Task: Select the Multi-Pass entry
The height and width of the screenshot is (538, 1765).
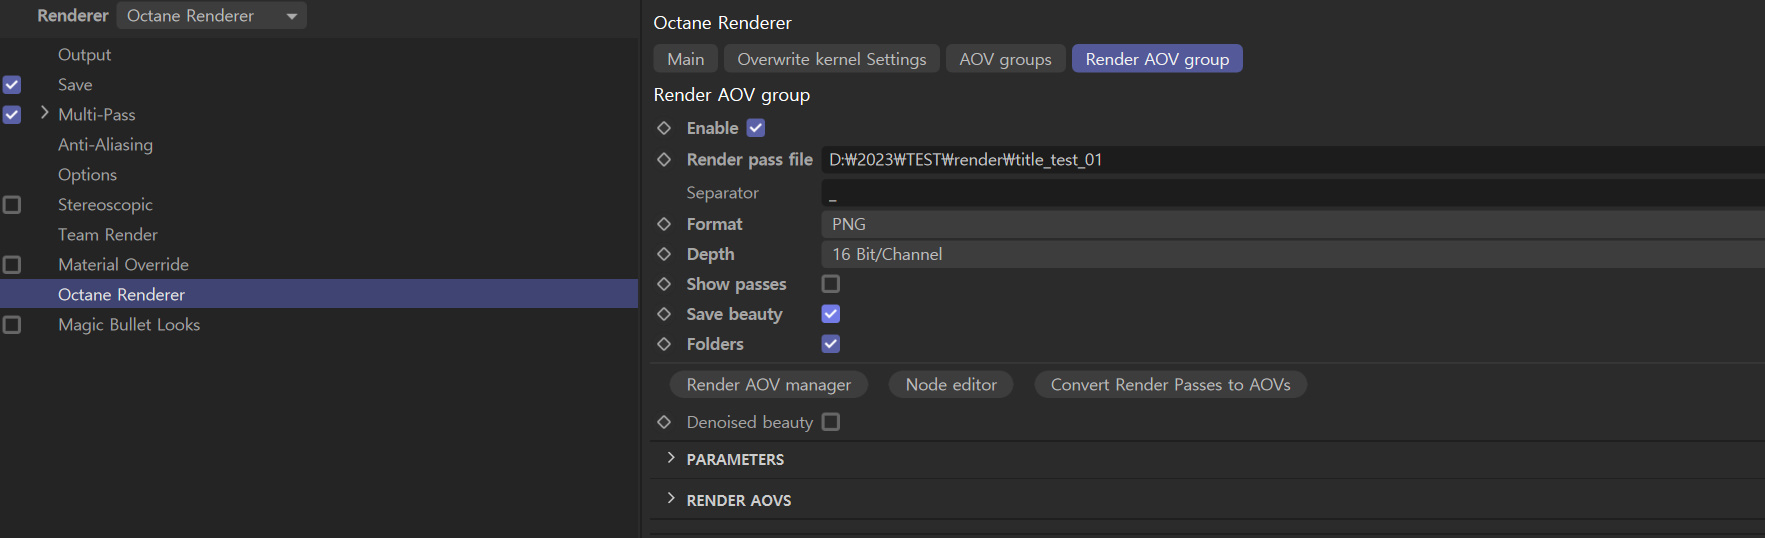Action: pos(96,115)
